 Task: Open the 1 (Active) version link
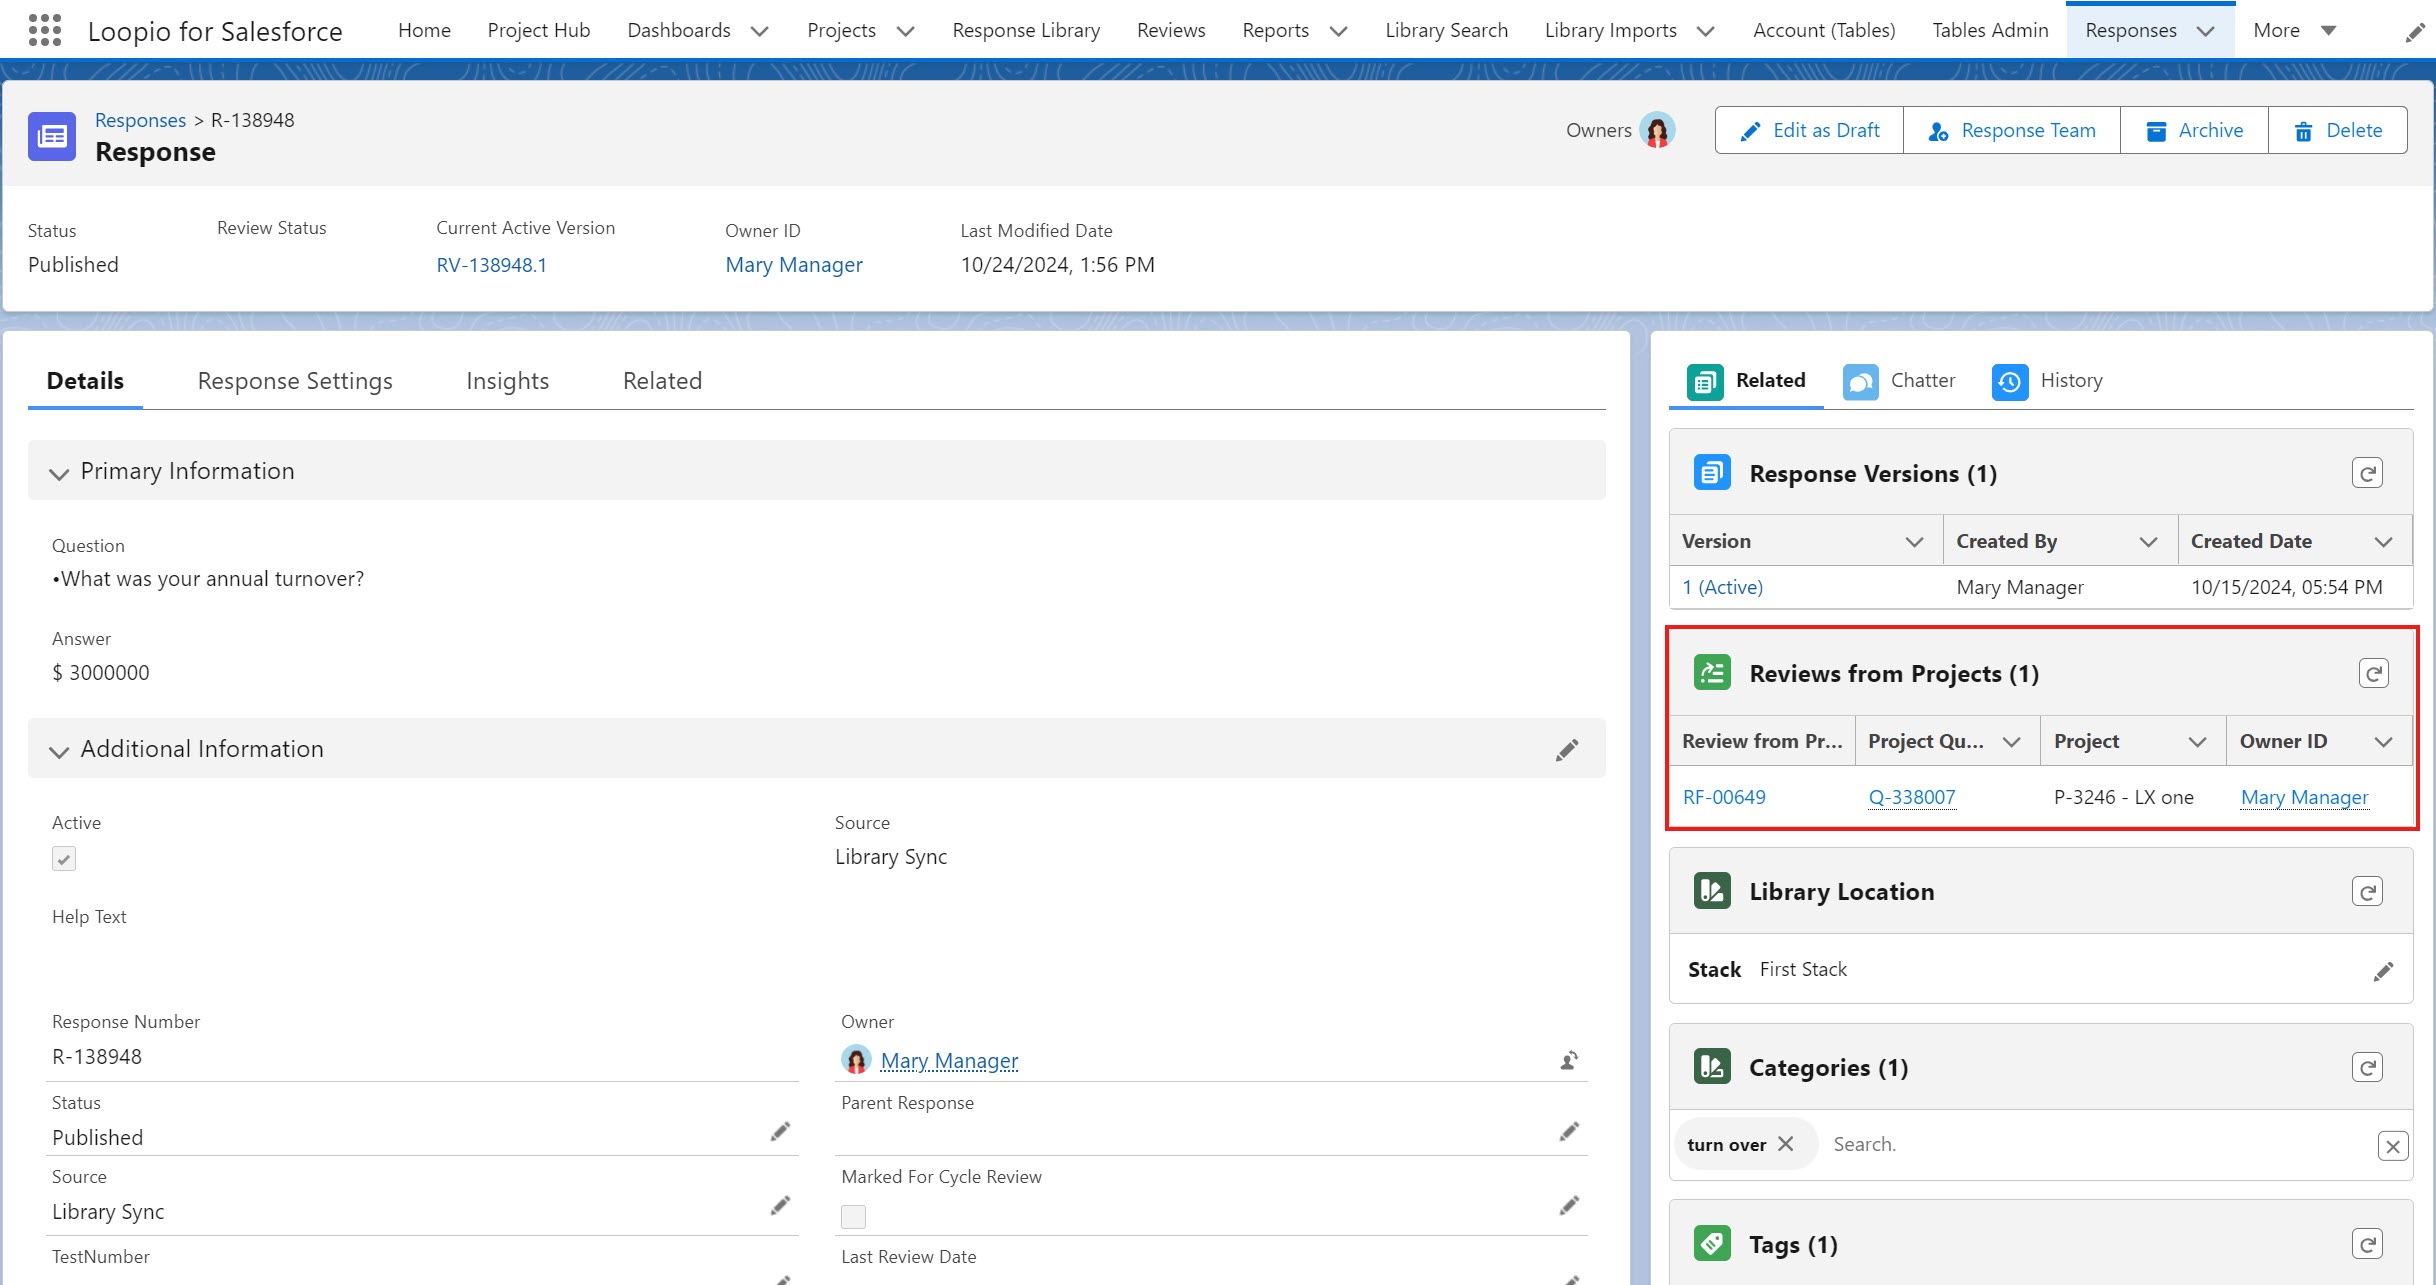coord(1722,587)
